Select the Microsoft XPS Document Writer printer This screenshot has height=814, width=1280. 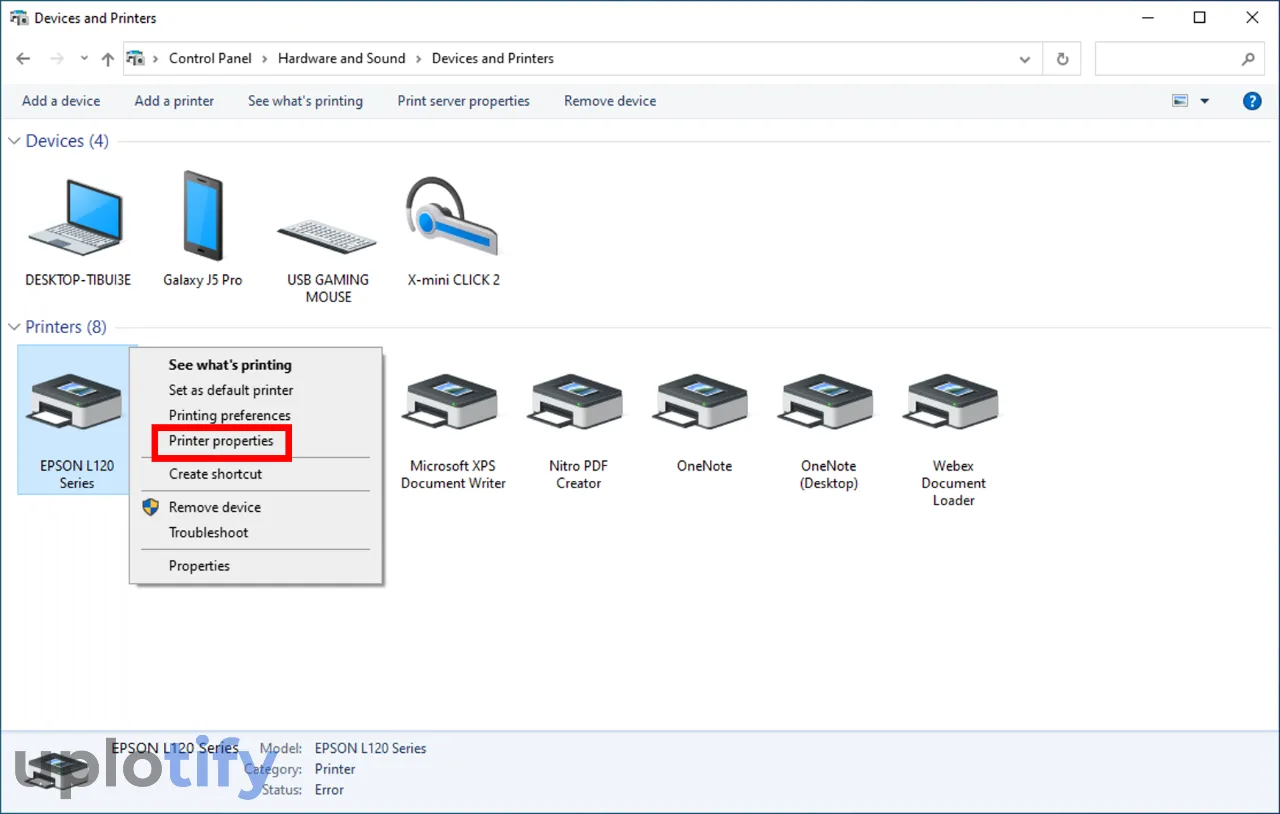pyautogui.click(x=452, y=400)
